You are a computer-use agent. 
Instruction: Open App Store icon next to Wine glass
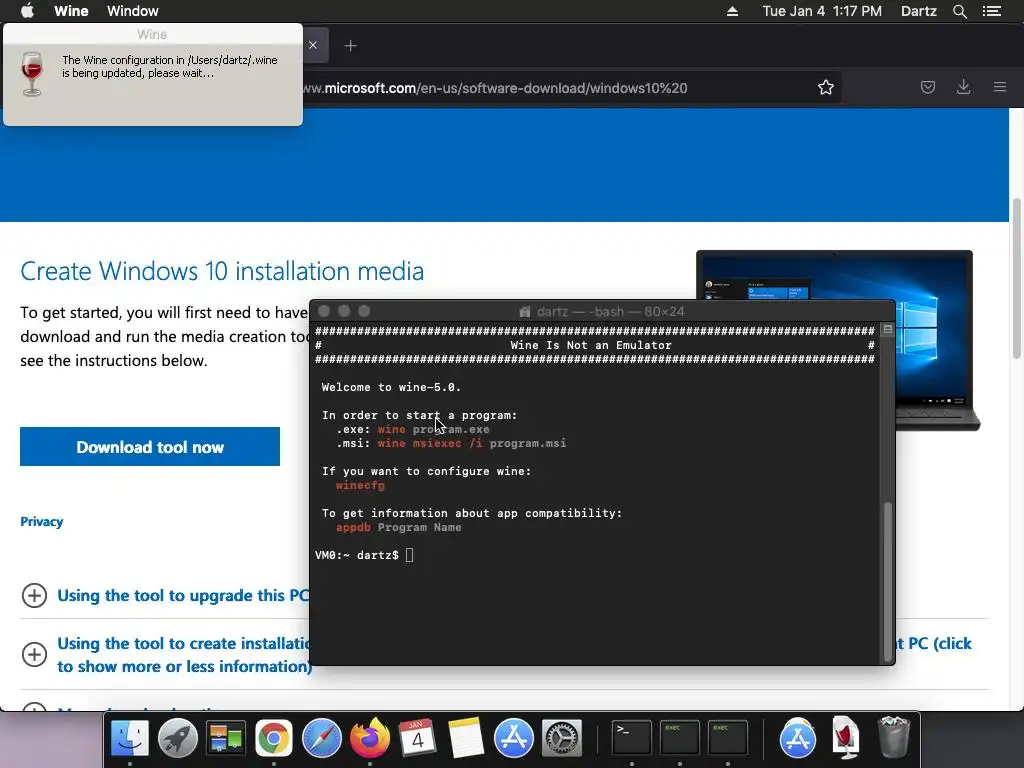pos(797,738)
